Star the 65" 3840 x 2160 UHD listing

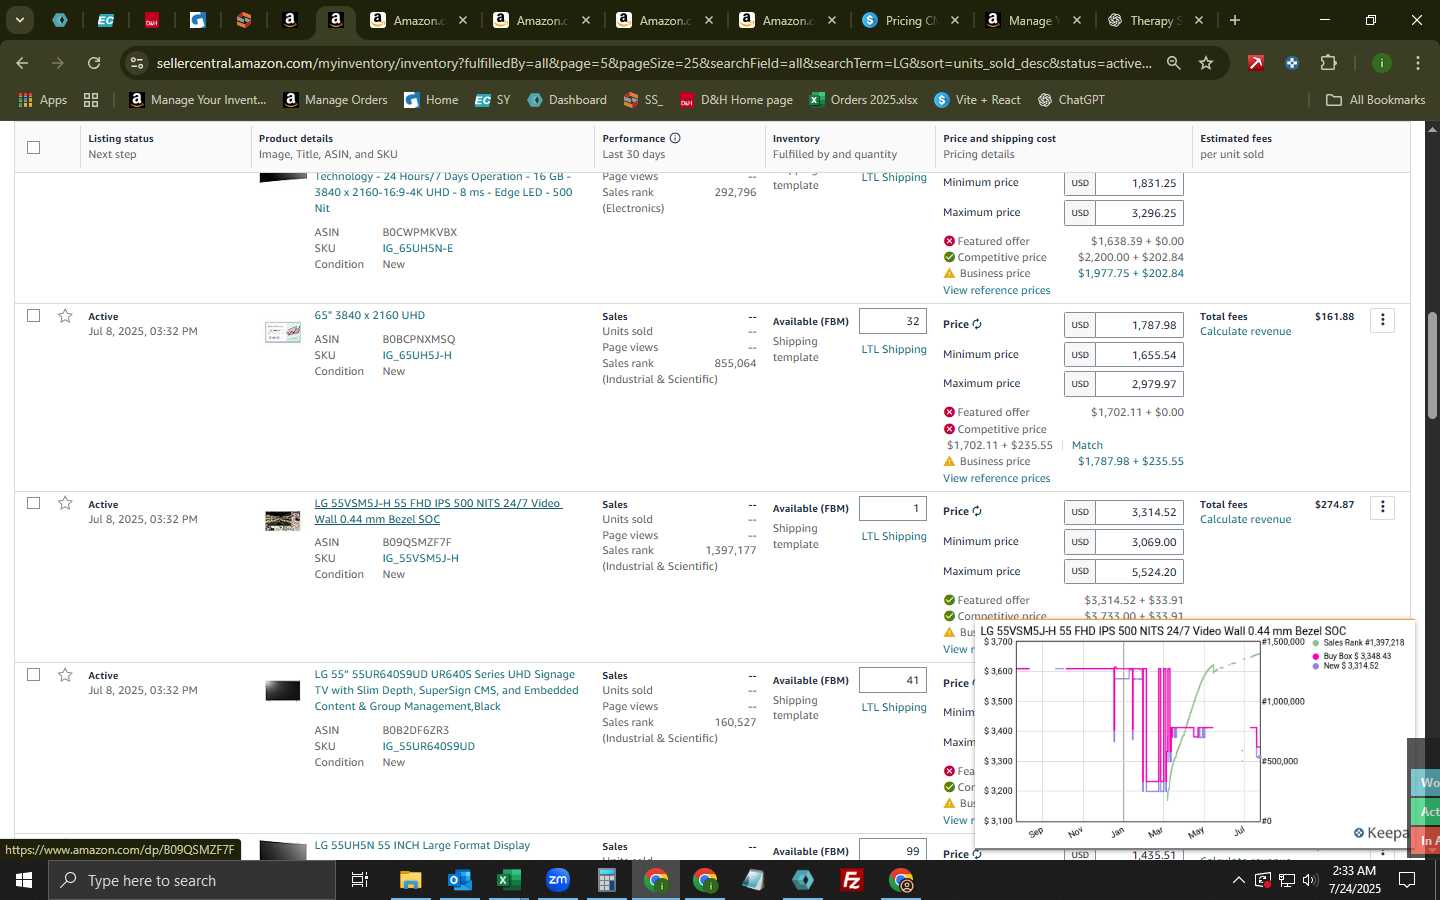pyautogui.click(x=65, y=316)
